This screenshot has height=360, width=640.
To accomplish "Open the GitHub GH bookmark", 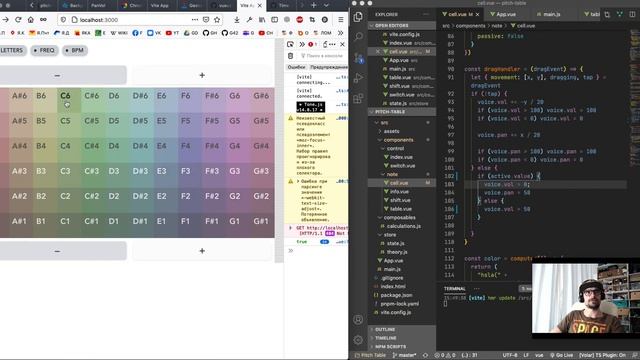I will click(x=210, y=33).
